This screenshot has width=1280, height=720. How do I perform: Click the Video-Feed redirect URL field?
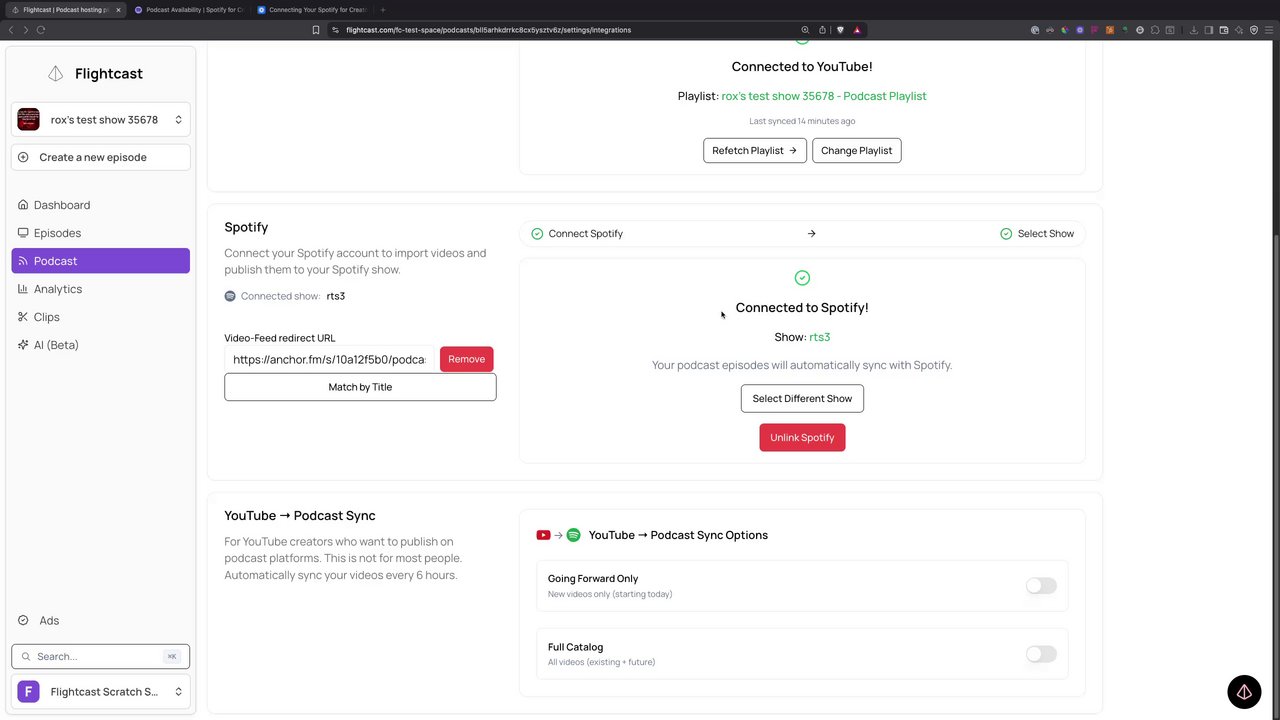pos(330,359)
